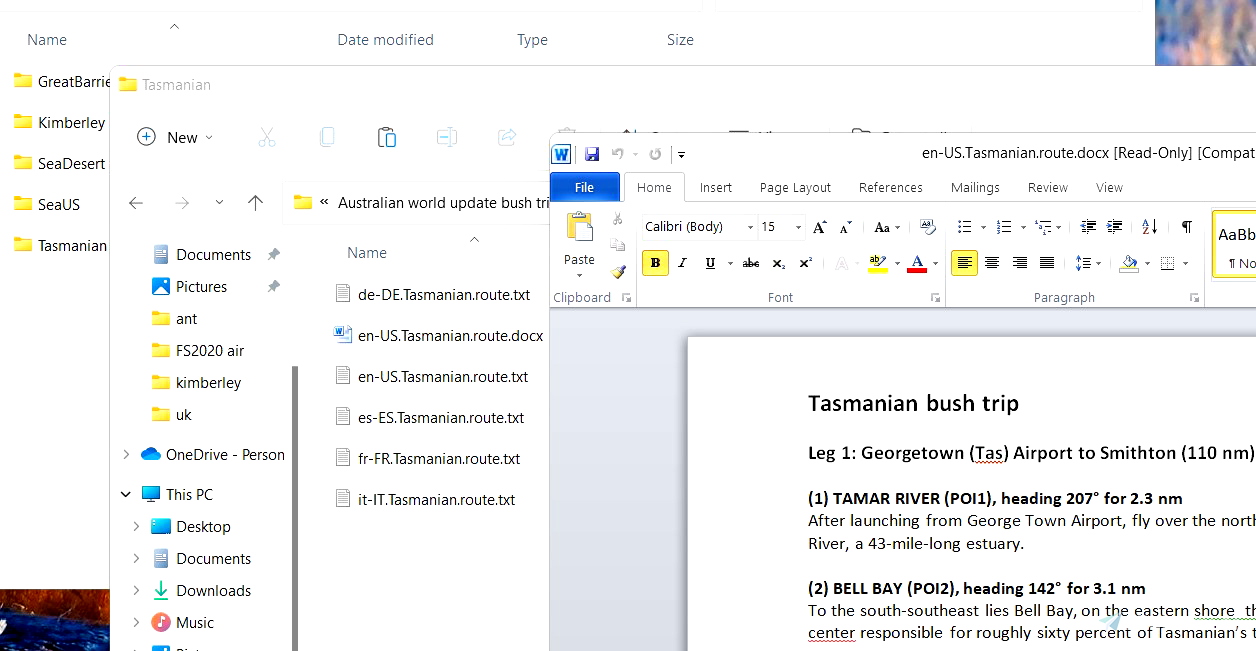Open the Line spacing dropdown
Screen dimensions: 1256x651
click(x=1085, y=263)
